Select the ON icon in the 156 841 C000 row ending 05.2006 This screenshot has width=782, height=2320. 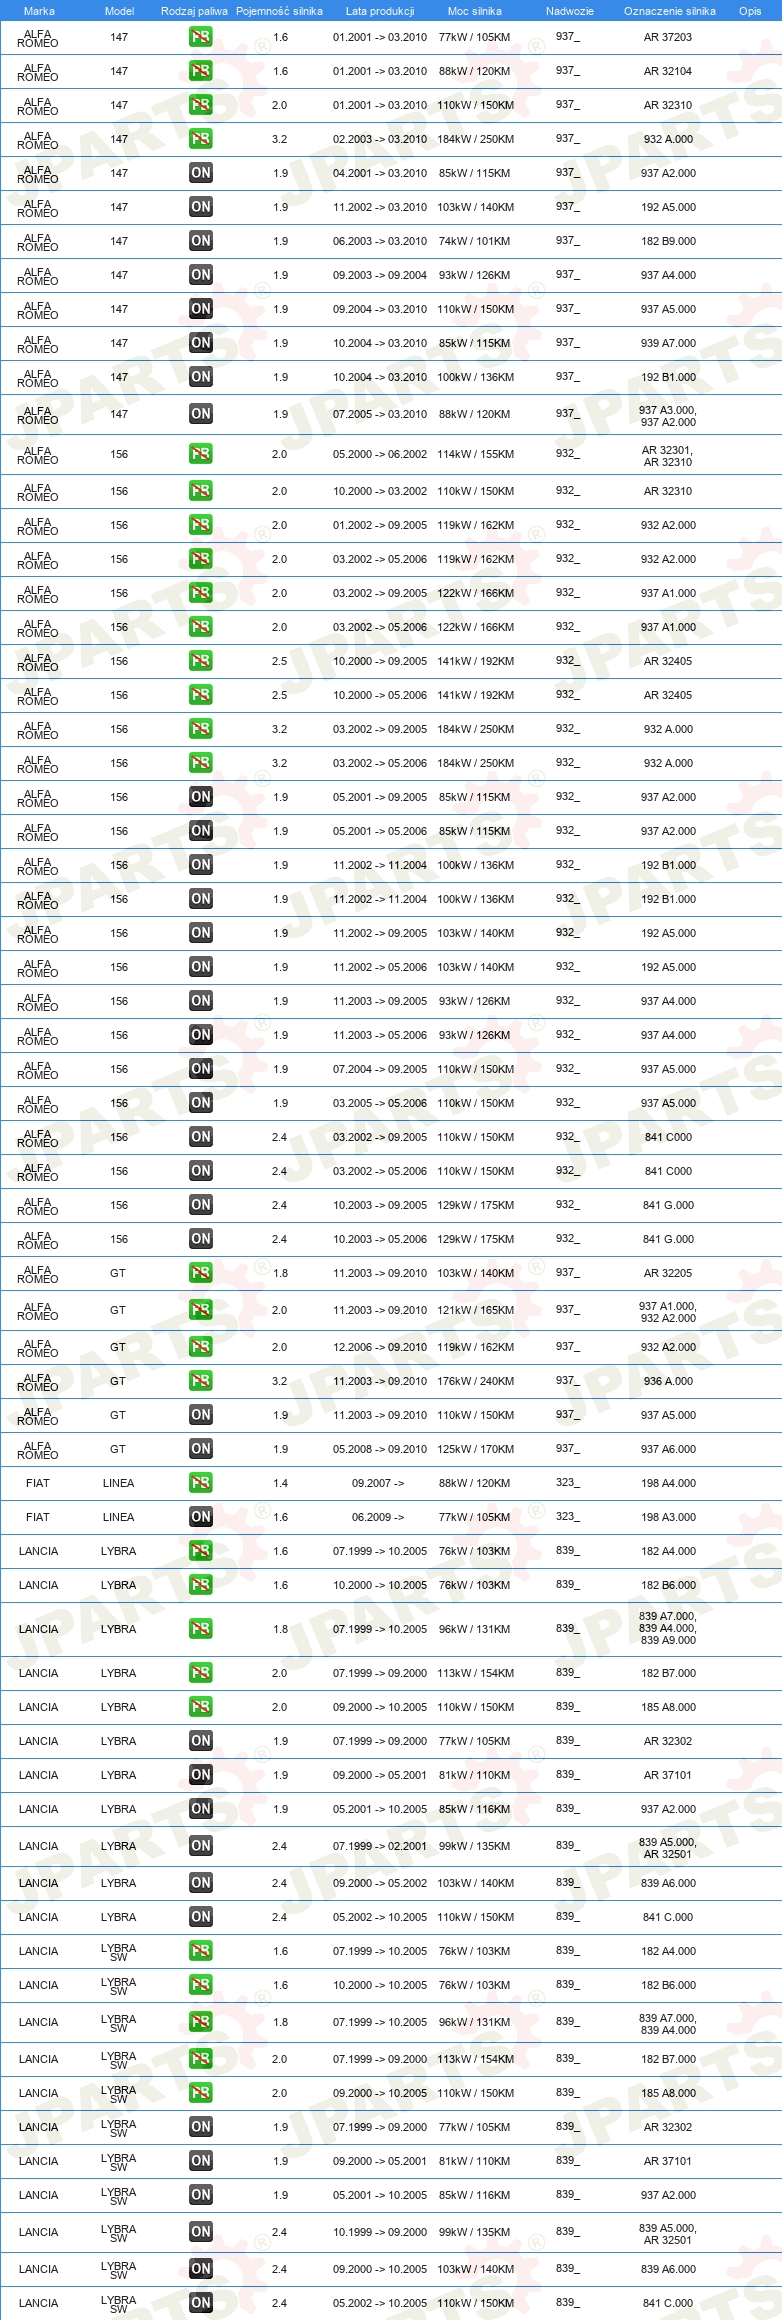coord(200,1171)
